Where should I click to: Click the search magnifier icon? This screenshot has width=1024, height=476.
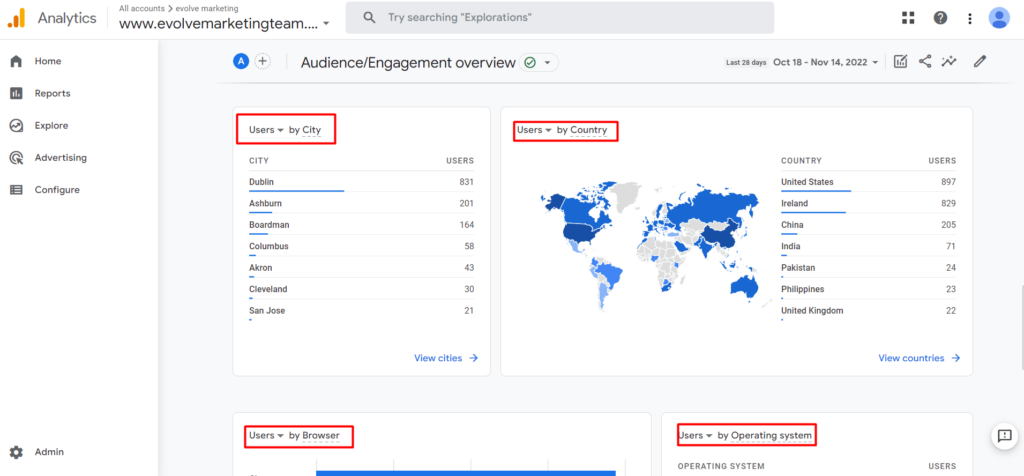[370, 18]
